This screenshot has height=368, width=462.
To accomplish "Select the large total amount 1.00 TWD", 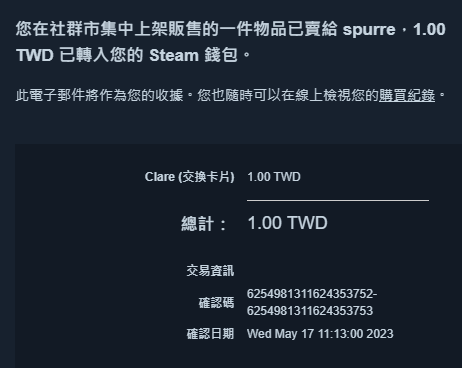I will click(x=287, y=223).
